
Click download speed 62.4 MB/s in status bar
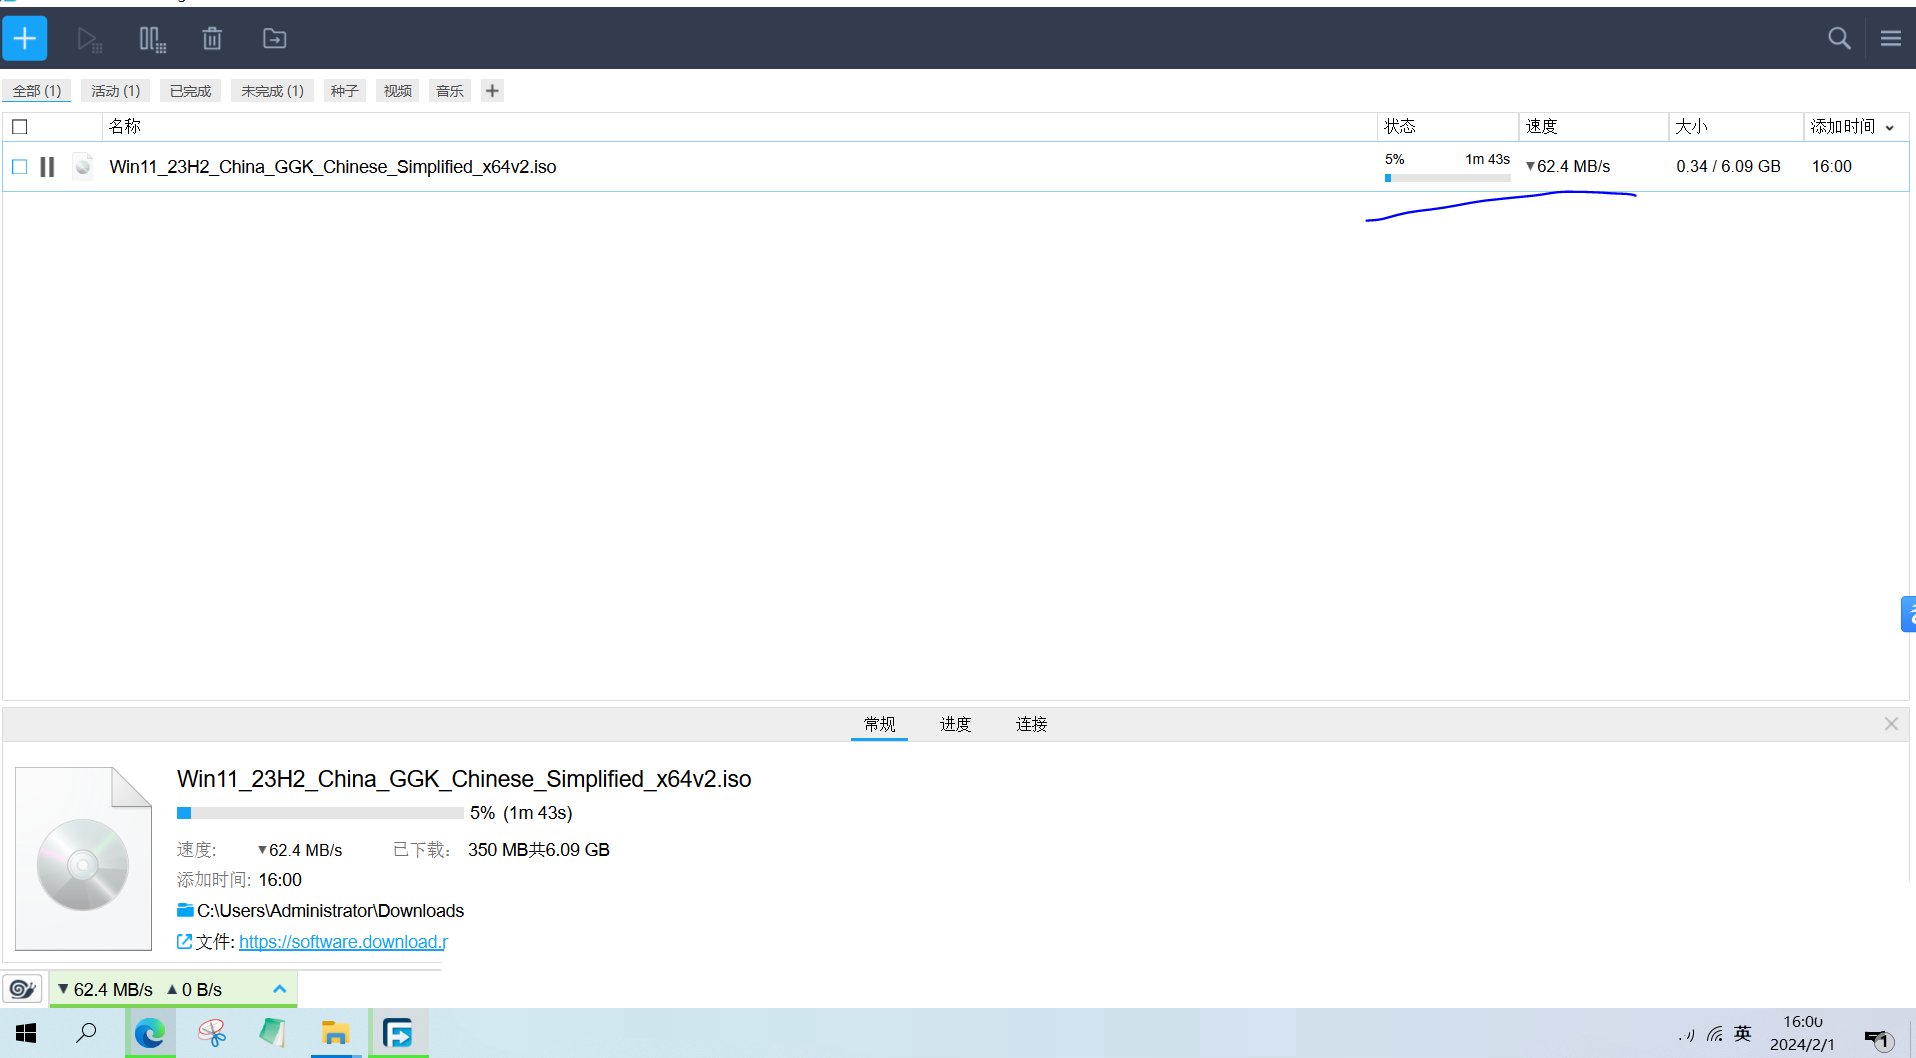[x=105, y=990]
